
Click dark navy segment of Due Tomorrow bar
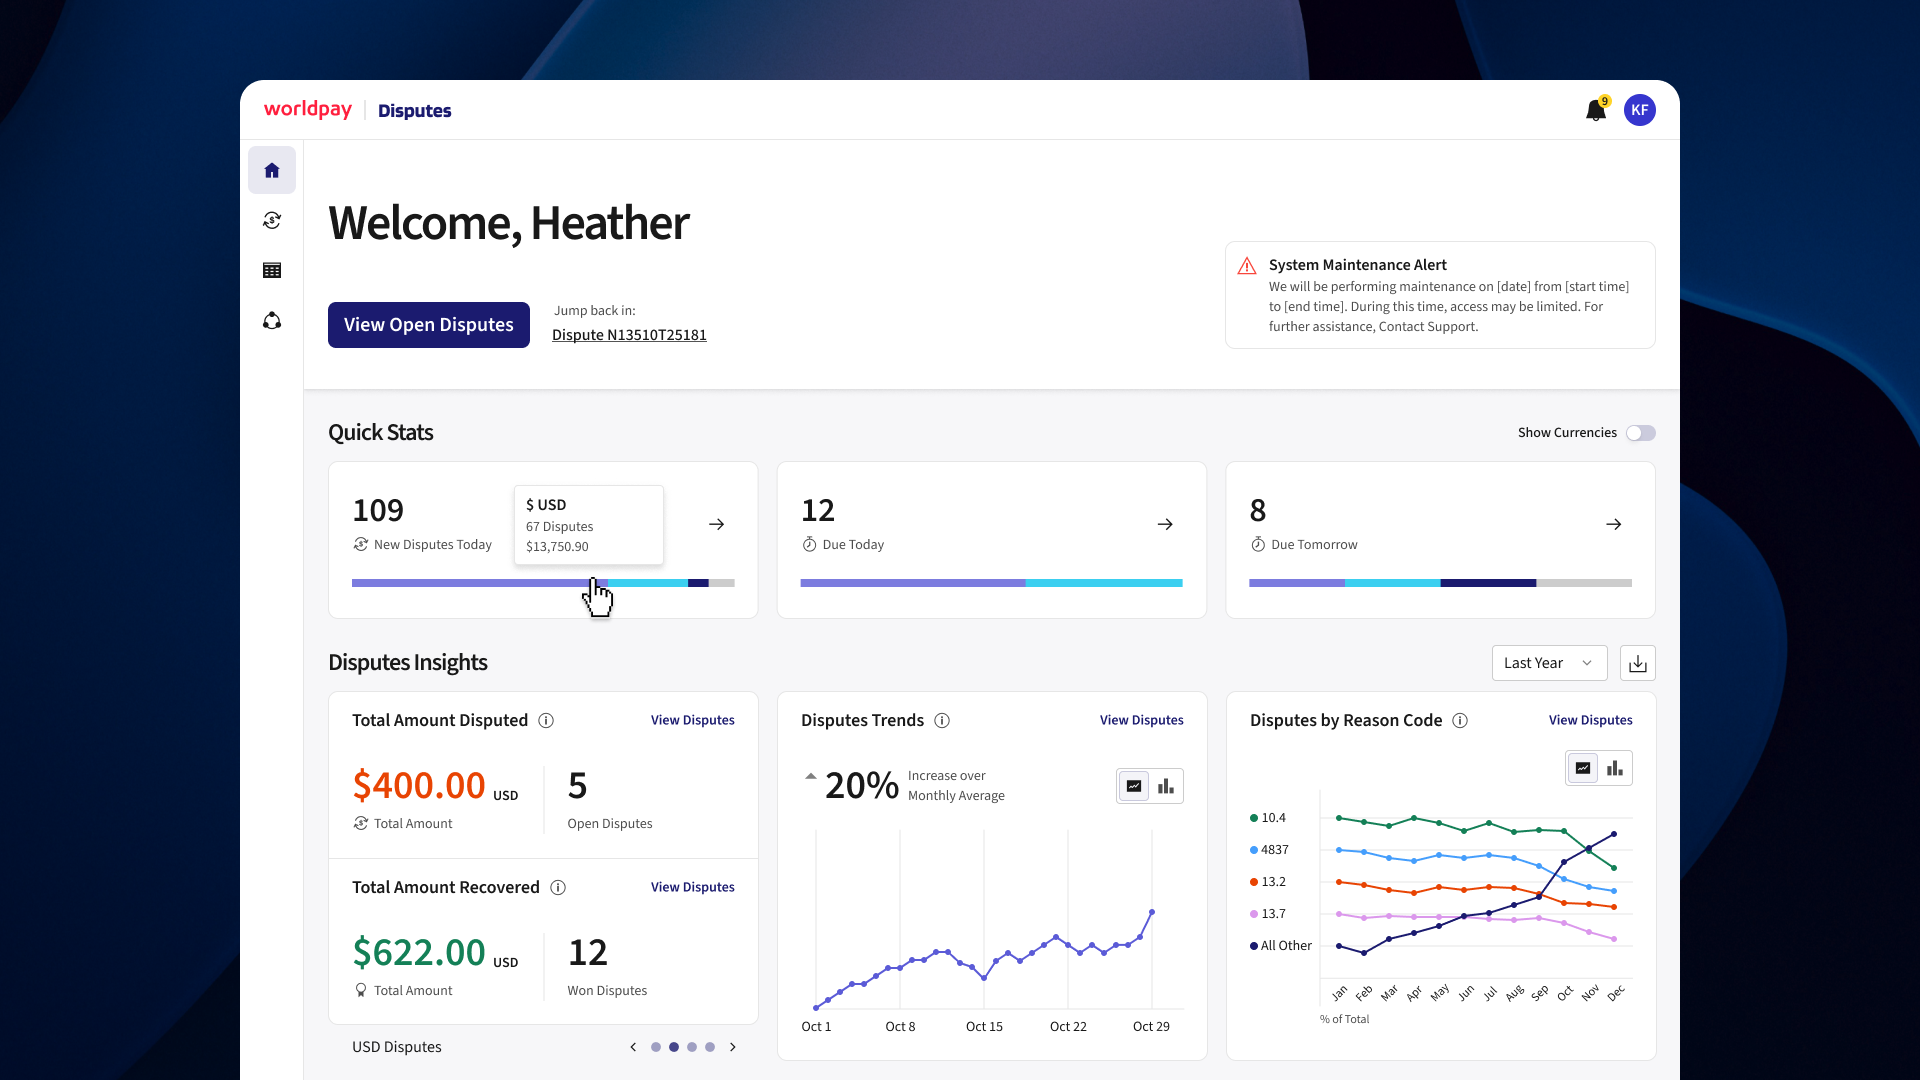pyautogui.click(x=1488, y=583)
